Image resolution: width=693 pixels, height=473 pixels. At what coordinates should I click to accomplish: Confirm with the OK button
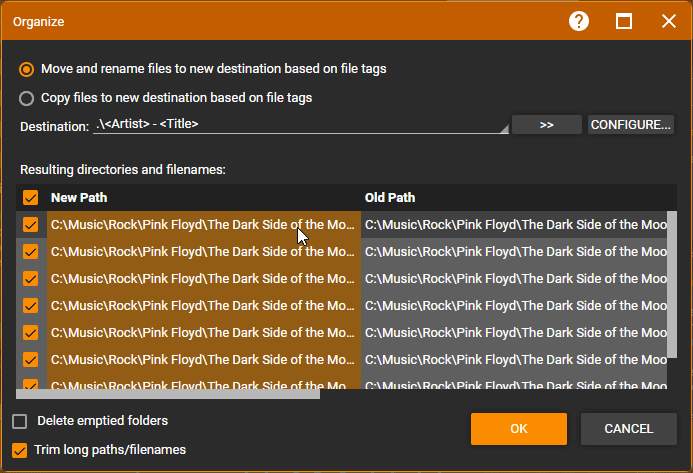pos(518,429)
